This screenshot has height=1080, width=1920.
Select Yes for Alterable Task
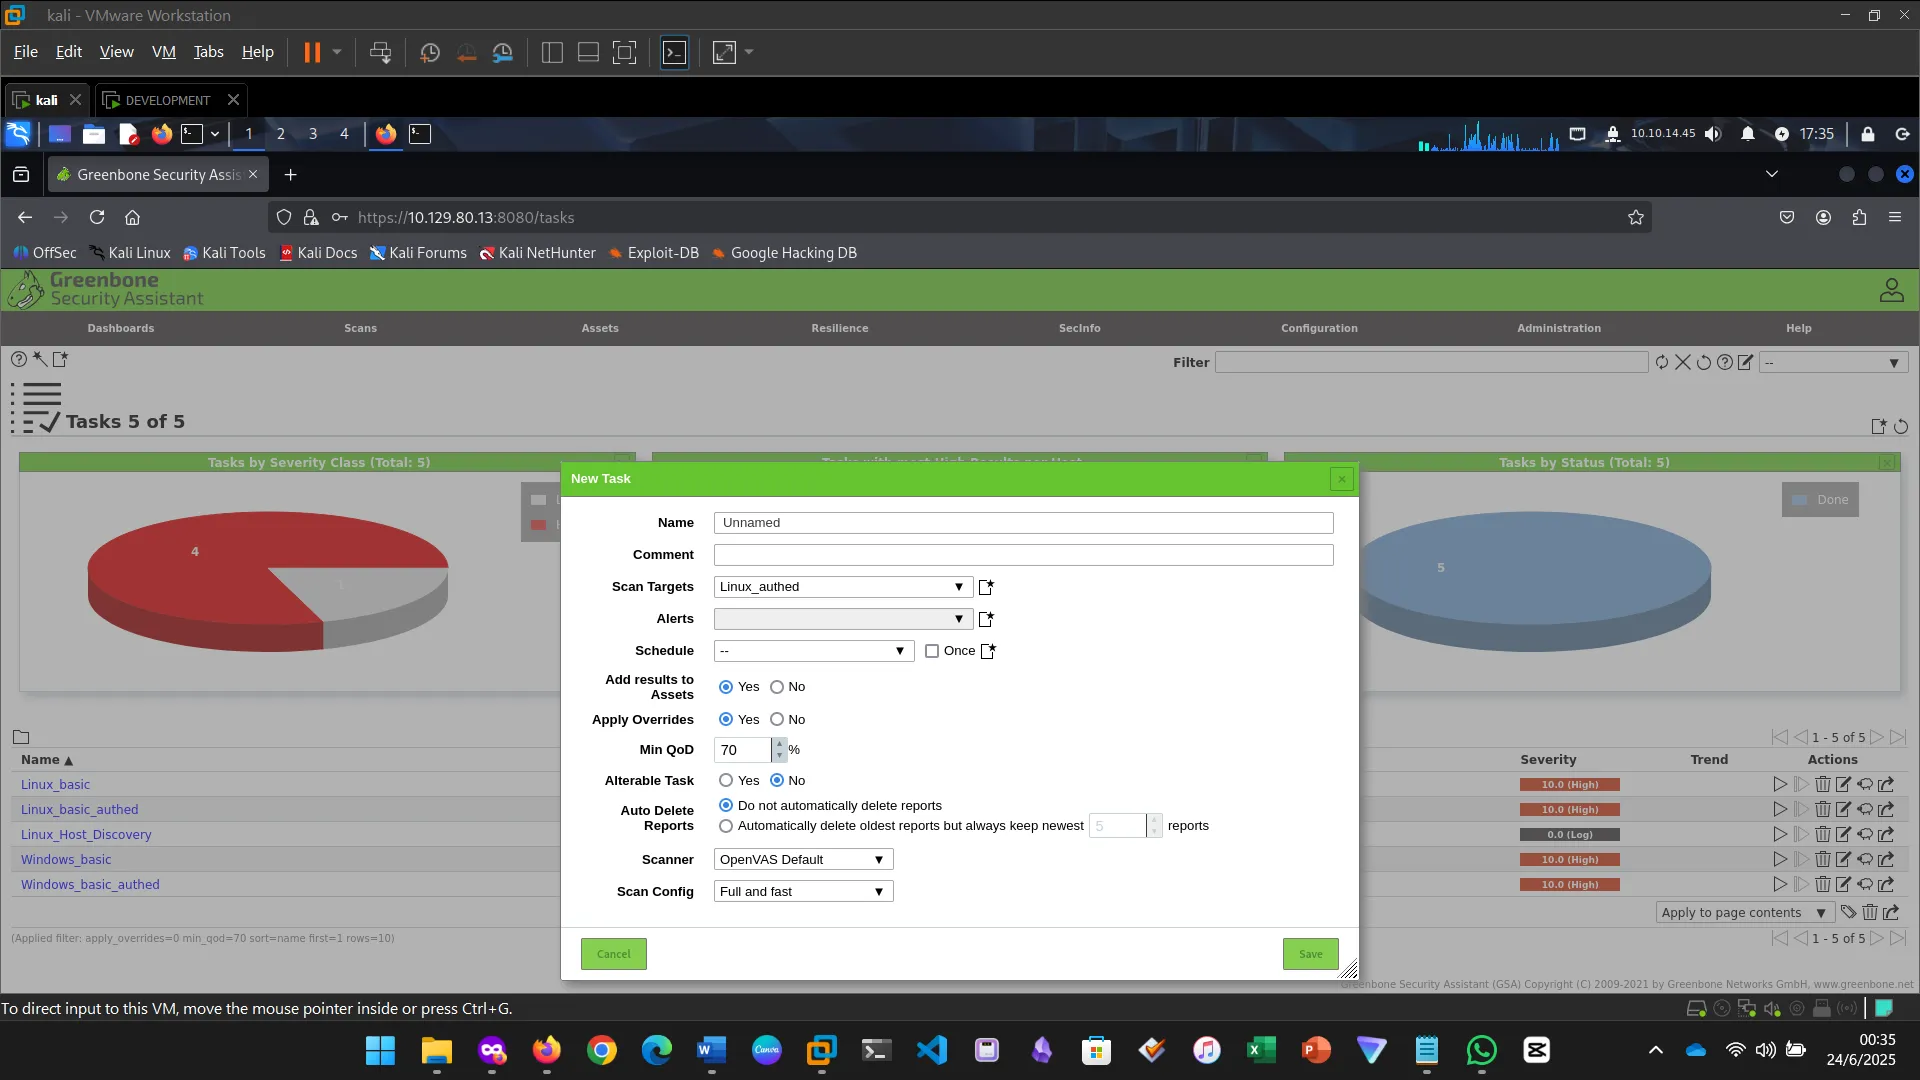click(x=726, y=781)
